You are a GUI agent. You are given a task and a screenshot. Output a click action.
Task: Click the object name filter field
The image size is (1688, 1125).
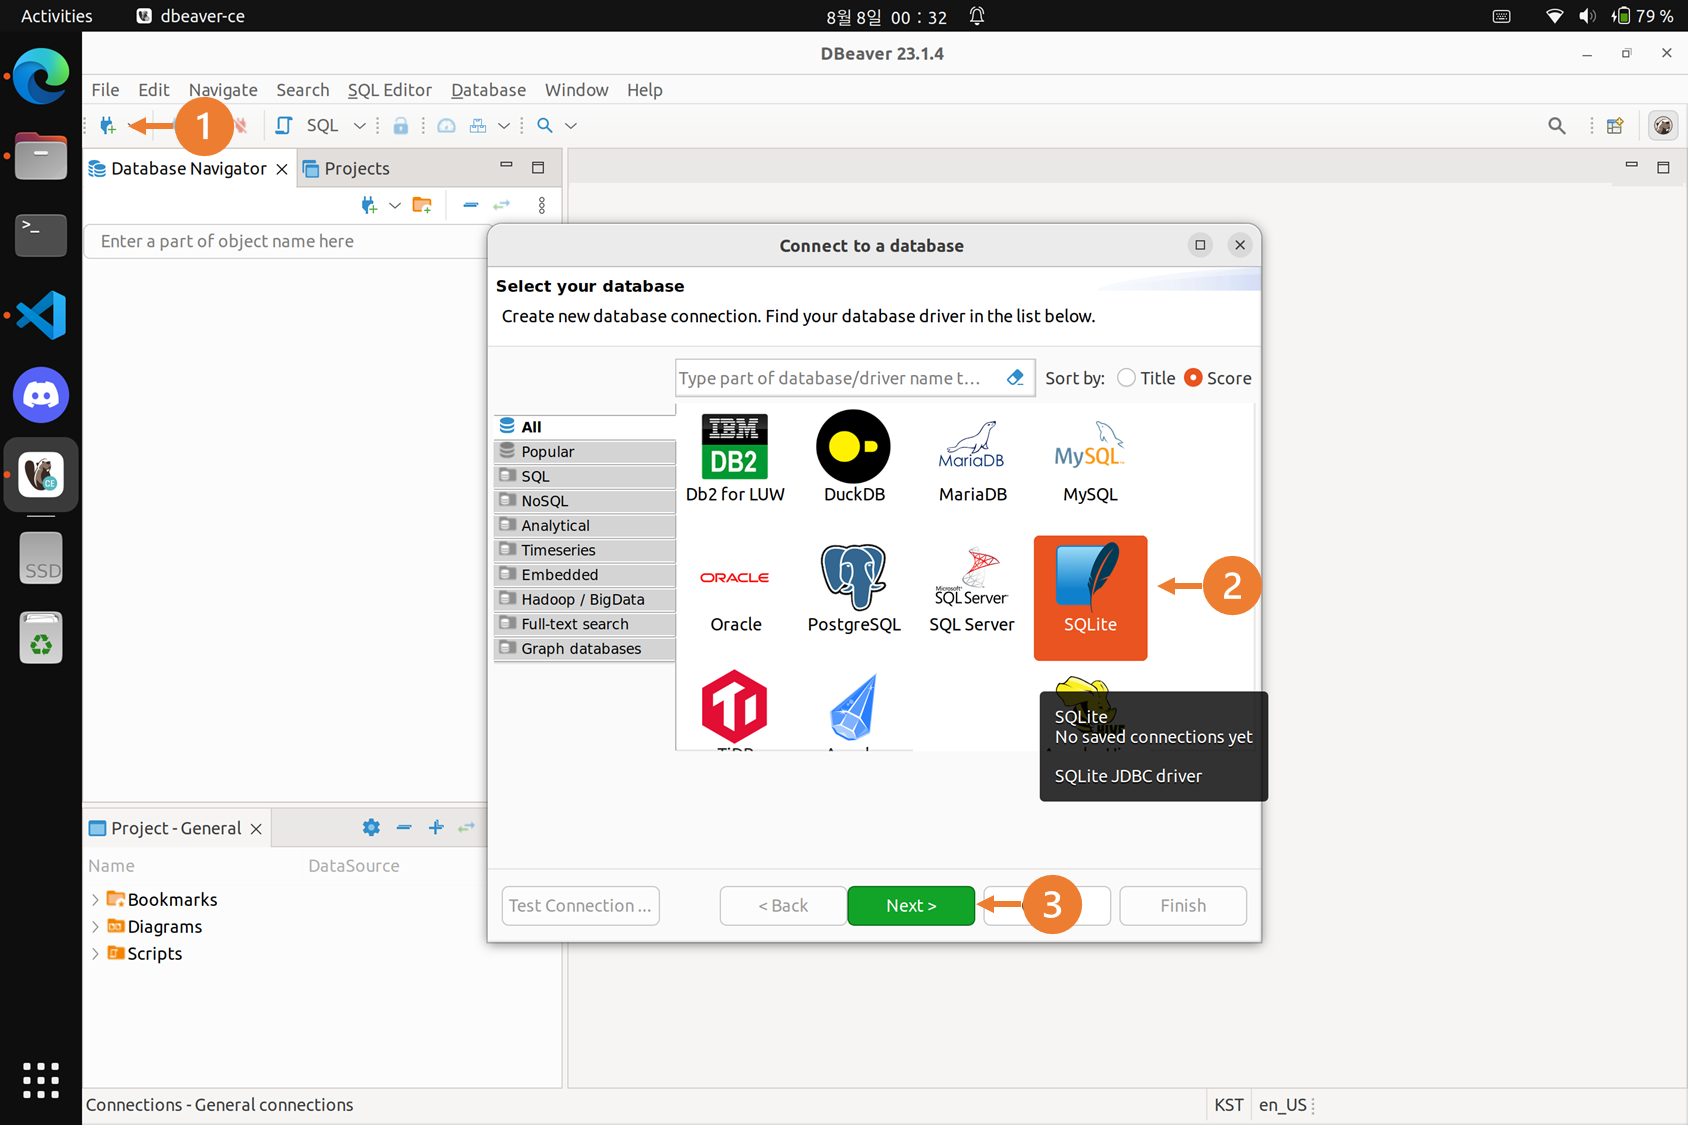pos(287,241)
